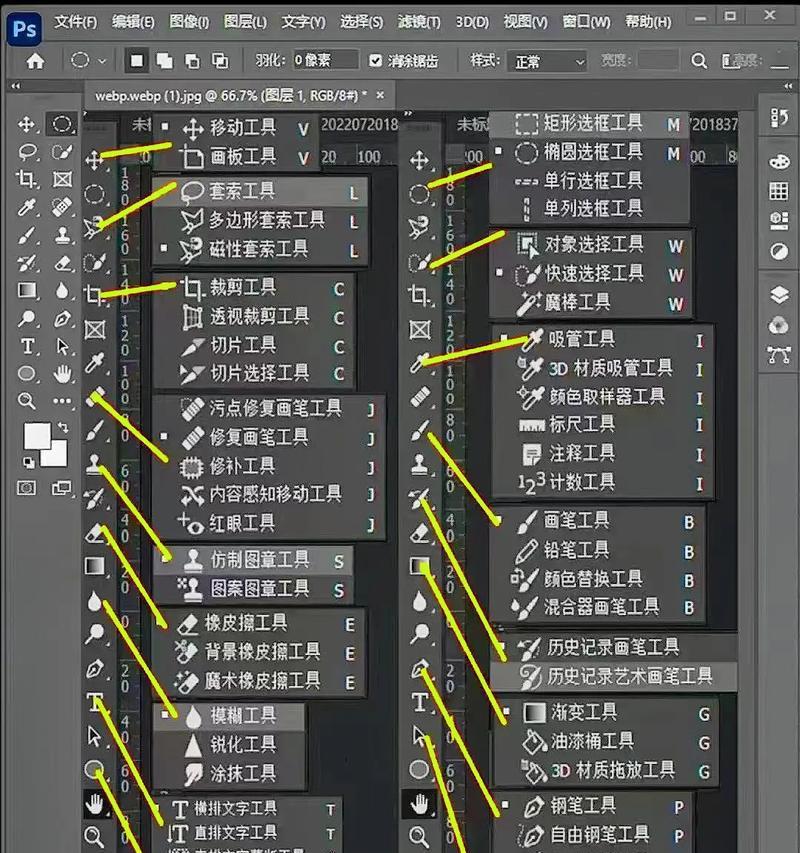Click the 宽度 width input field
The image size is (800, 853).
click(x=658, y=60)
